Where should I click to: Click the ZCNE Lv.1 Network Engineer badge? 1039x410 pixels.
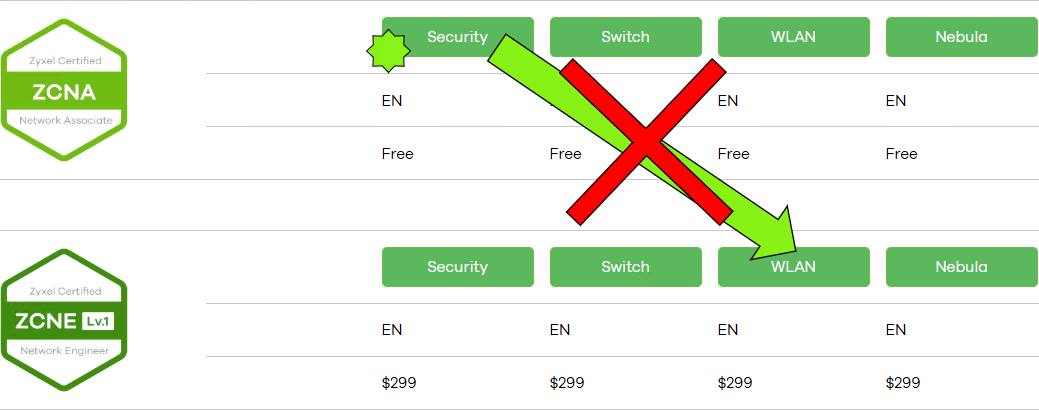click(x=64, y=320)
